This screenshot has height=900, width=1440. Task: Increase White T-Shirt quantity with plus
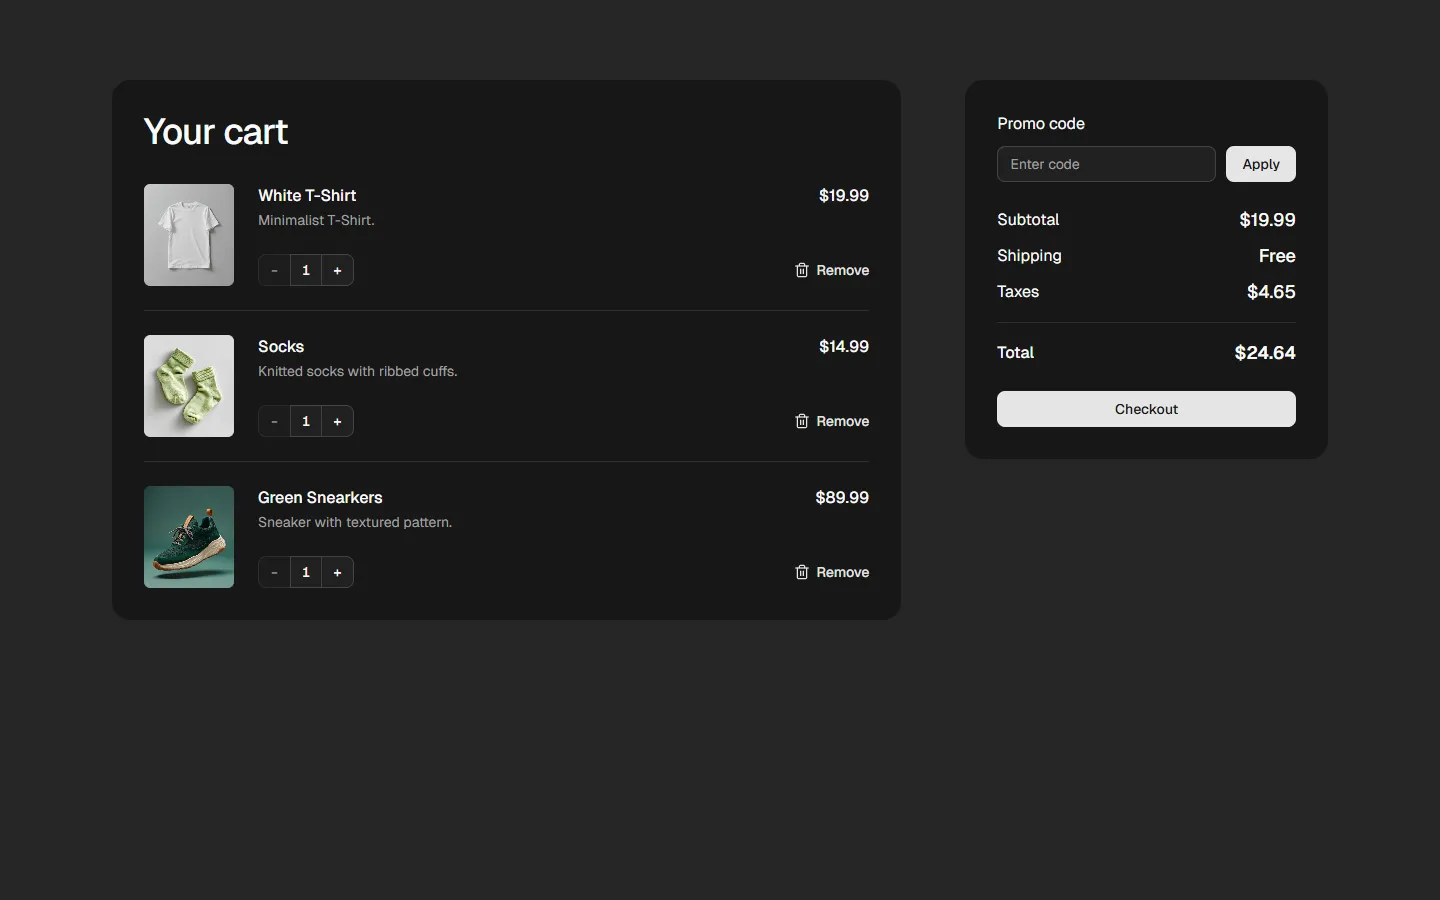click(x=337, y=270)
